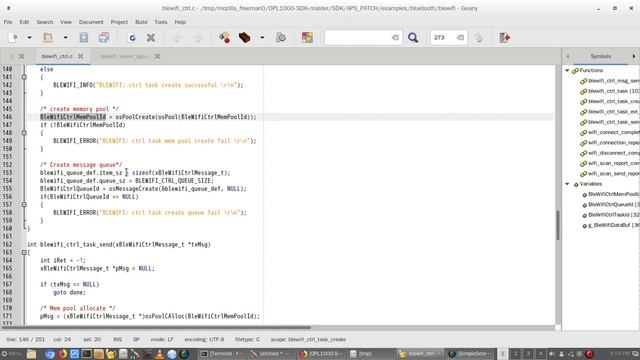Screen dimensions: 640x360
Task: Jump to the entered line number
Action: tap(479, 38)
